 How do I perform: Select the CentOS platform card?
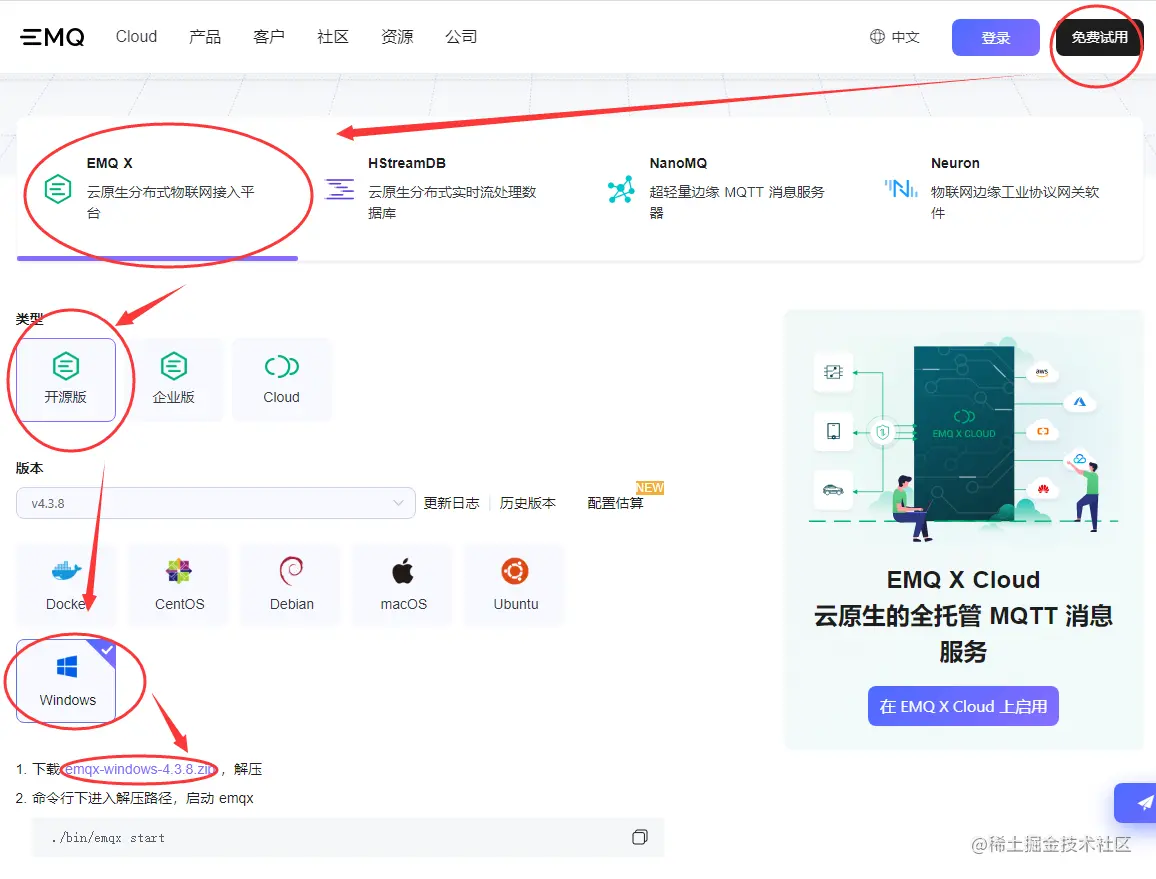point(179,586)
